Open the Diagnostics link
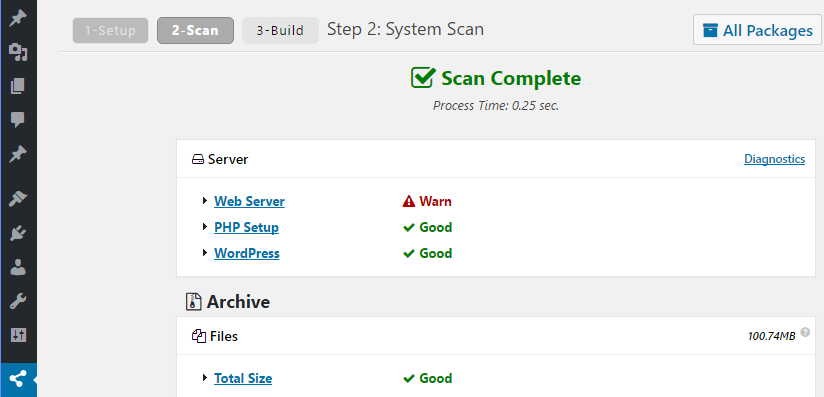824x397 pixels. coord(774,159)
